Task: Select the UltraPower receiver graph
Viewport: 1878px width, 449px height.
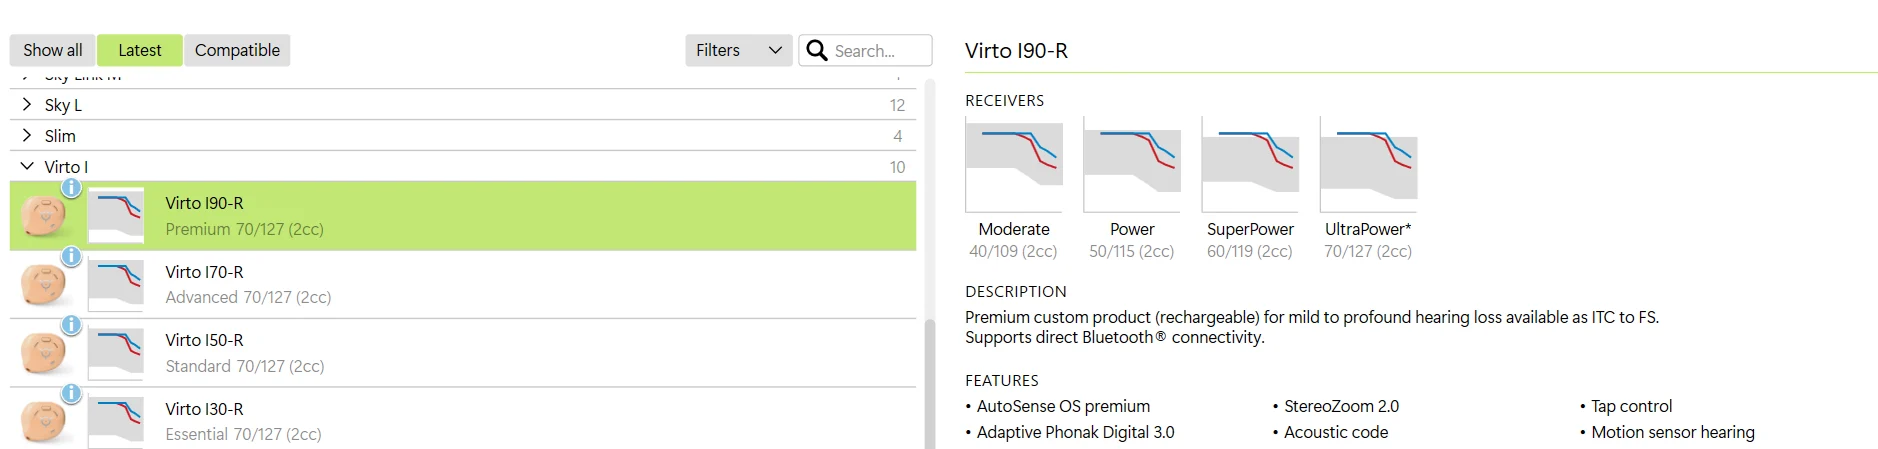Action: (1368, 164)
